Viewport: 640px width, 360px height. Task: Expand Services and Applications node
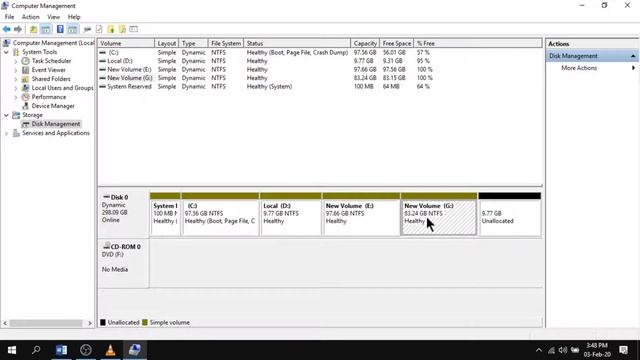pyautogui.click(x=6, y=133)
